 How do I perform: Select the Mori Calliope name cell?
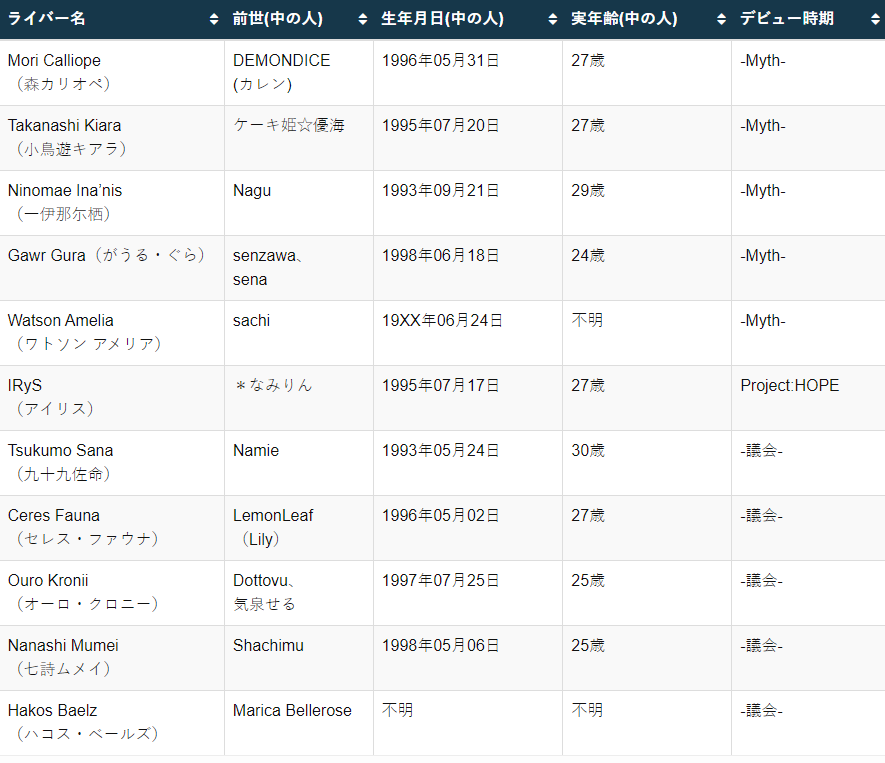pyautogui.click(x=112, y=72)
